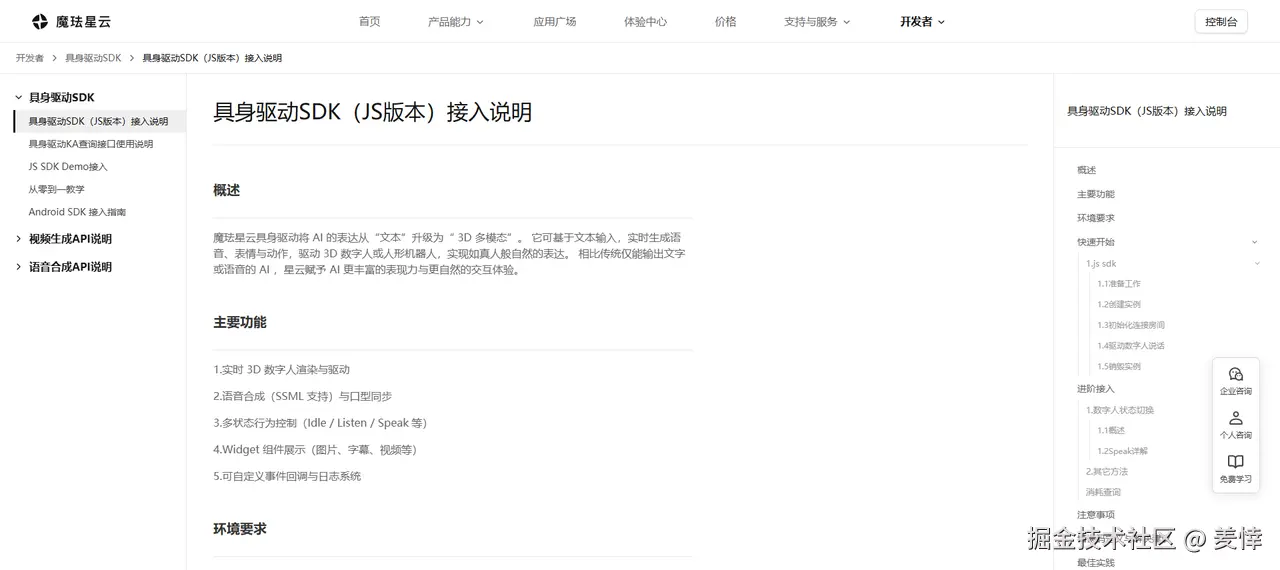Collapse 快速开始 chevron in outline
The height and width of the screenshot is (570, 1280).
pyautogui.click(x=1255, y=242)
